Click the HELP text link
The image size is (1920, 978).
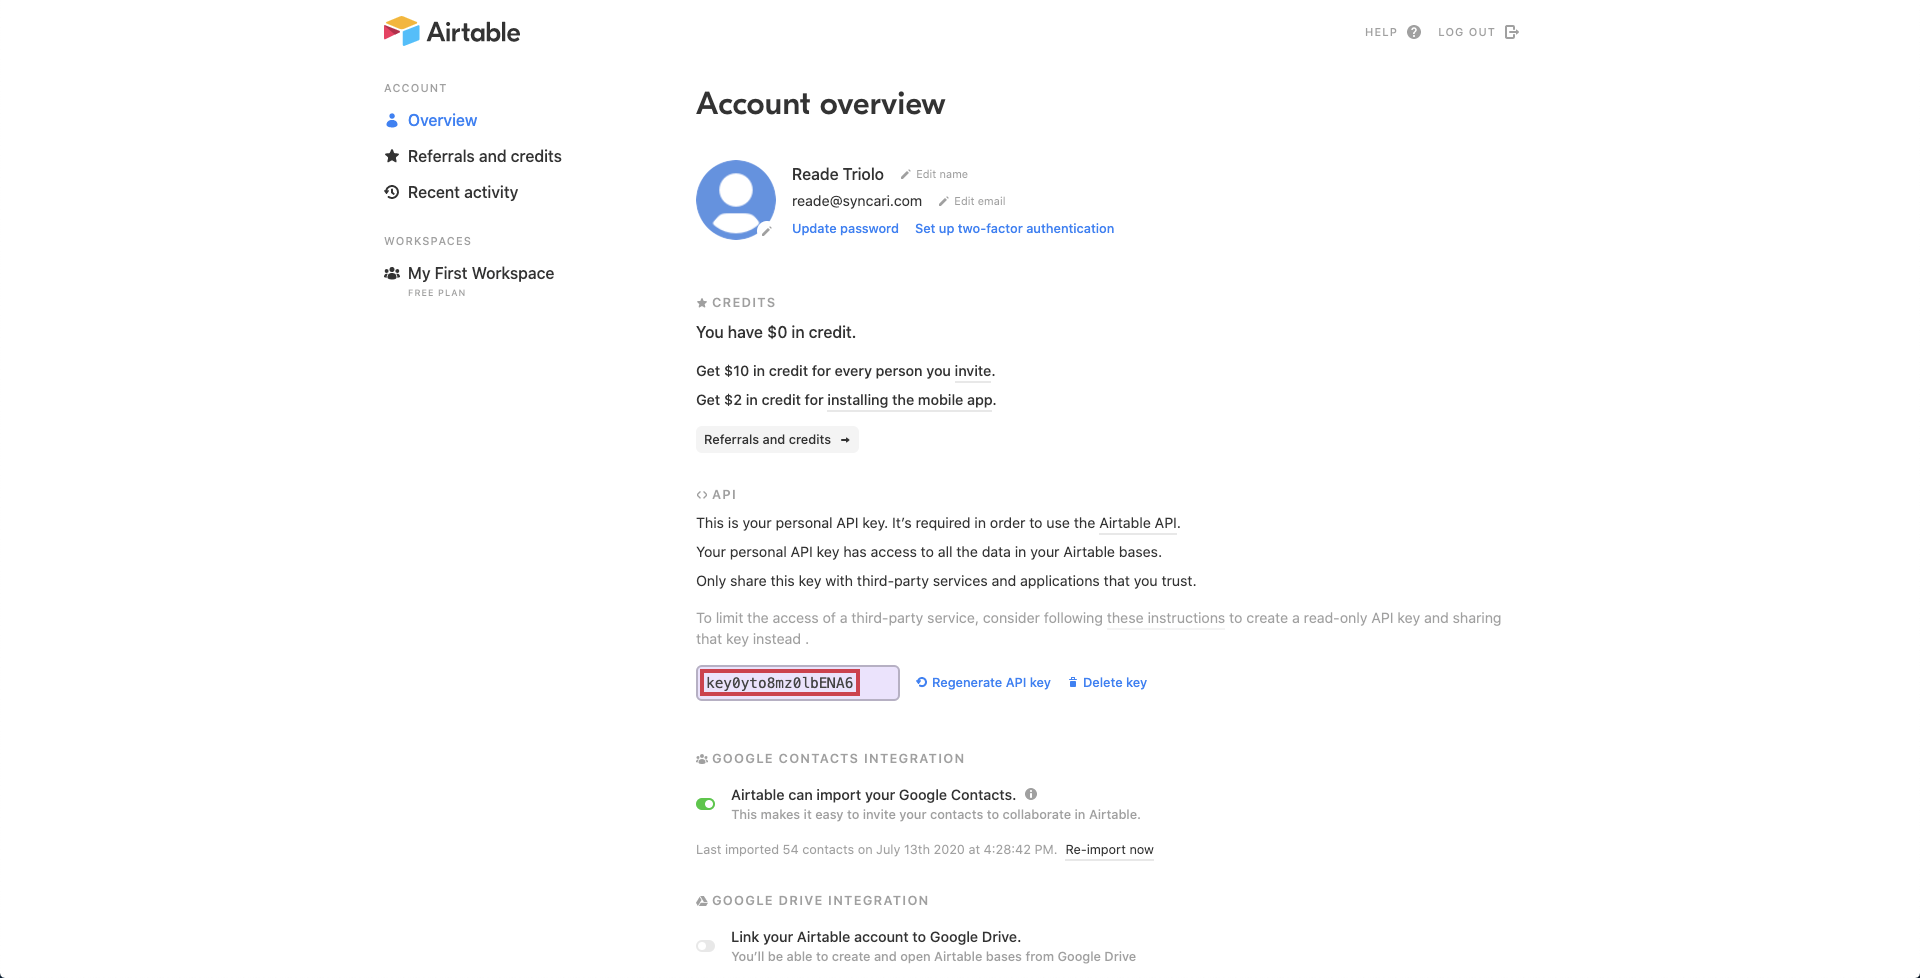1381,32
